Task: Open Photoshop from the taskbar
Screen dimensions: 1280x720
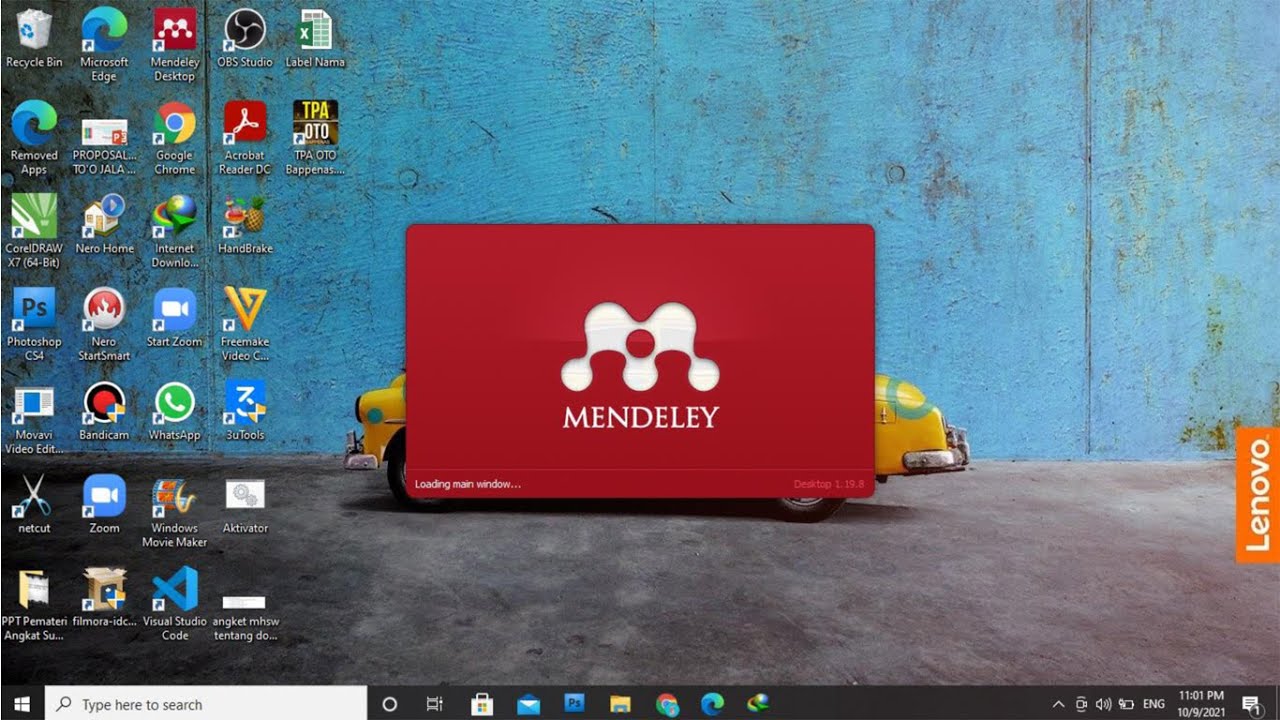Action: [x=574, y=704]
